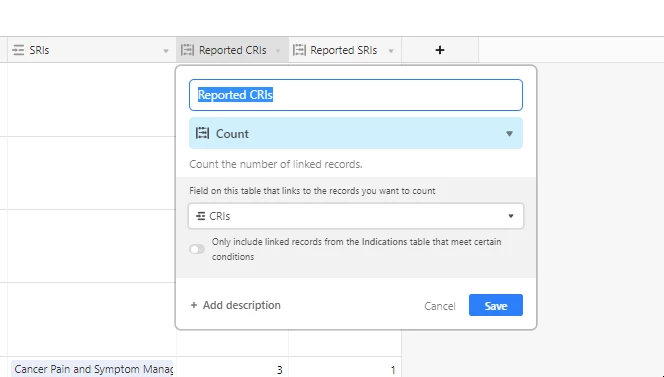
Task: Enable the linked records conditions toggle
Action: pos(197,249)
